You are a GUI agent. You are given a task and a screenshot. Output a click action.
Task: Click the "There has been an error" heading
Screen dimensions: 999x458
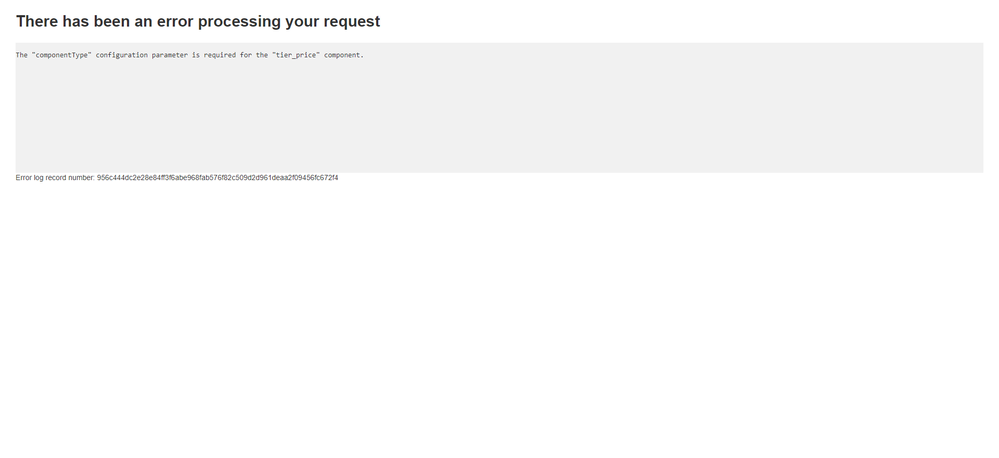pyautogui.click(x=198, y=22)
